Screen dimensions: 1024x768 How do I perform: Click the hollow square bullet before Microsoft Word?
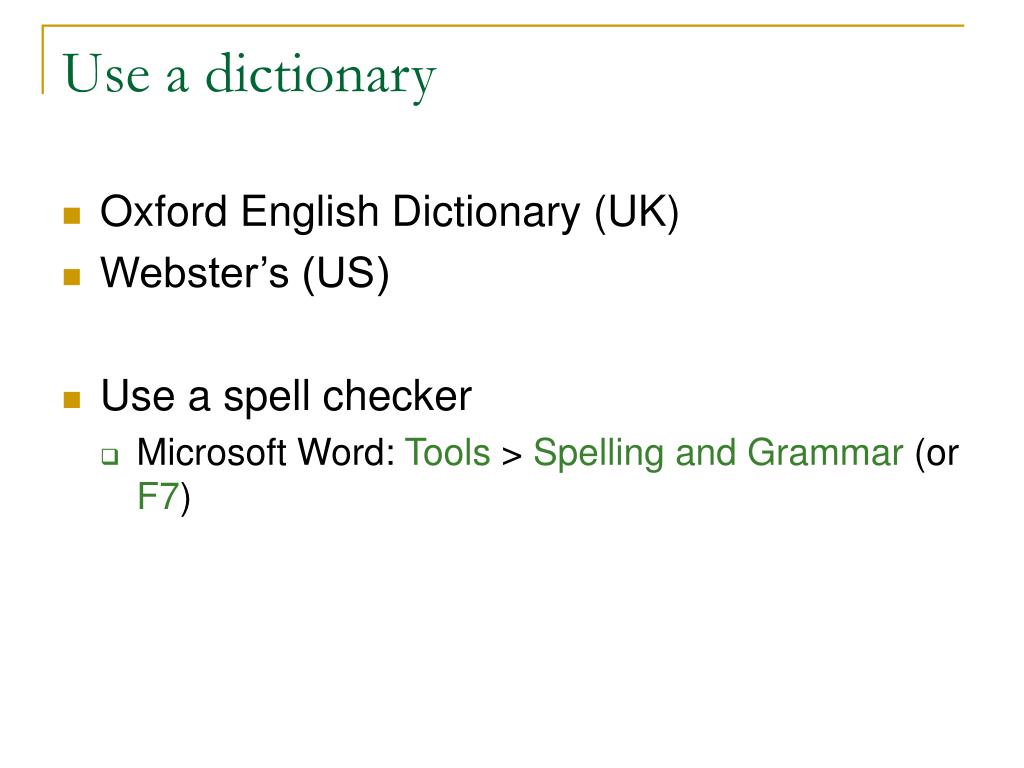[x=110, y=456]
